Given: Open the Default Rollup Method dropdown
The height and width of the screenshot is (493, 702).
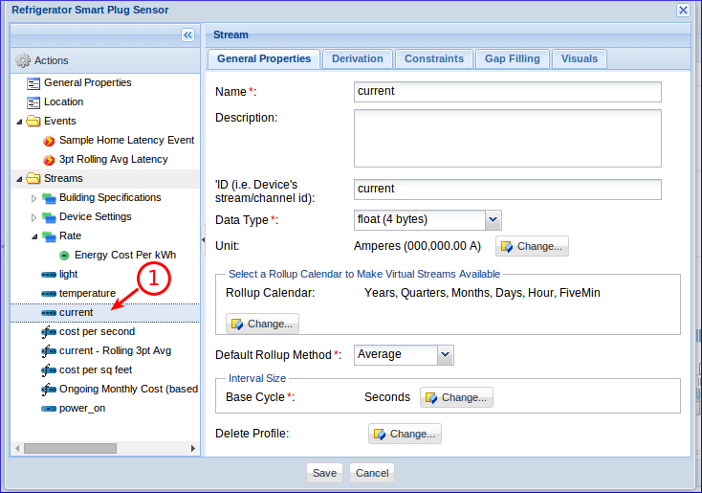Looking at the screenshot, I should pyautogui.click(x=445, y=355).
